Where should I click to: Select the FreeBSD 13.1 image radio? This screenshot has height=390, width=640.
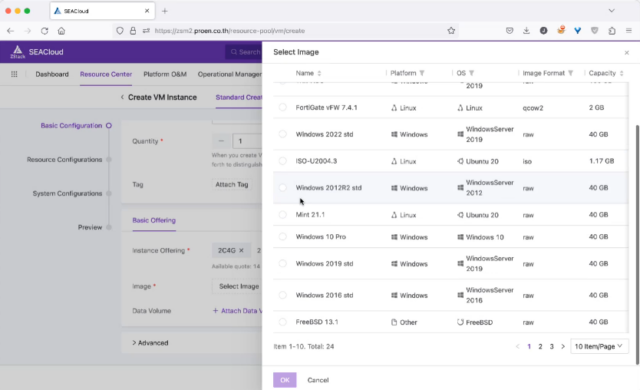pyautogui.click(x=282, y=322)
